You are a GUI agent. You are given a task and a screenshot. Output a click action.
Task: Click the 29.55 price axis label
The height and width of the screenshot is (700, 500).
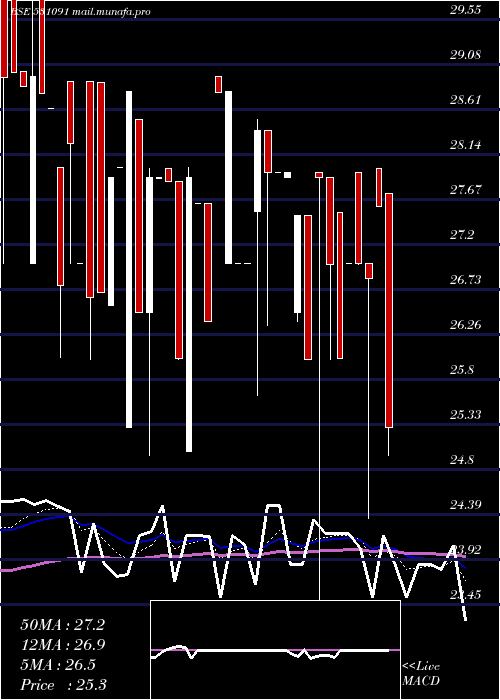[x=466, y=10]
